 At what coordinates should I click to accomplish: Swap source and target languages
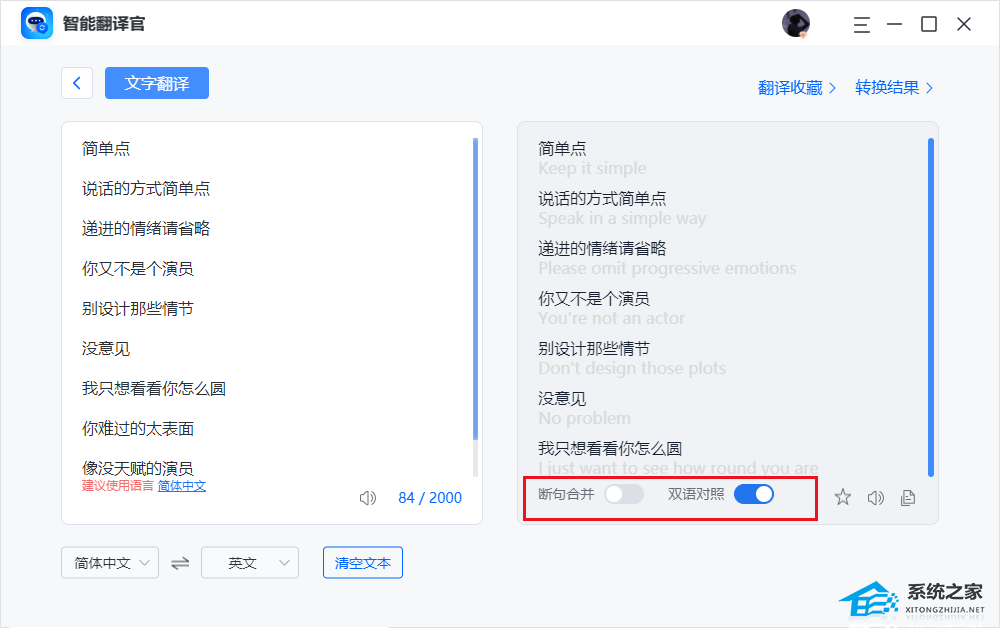(180, 563)
